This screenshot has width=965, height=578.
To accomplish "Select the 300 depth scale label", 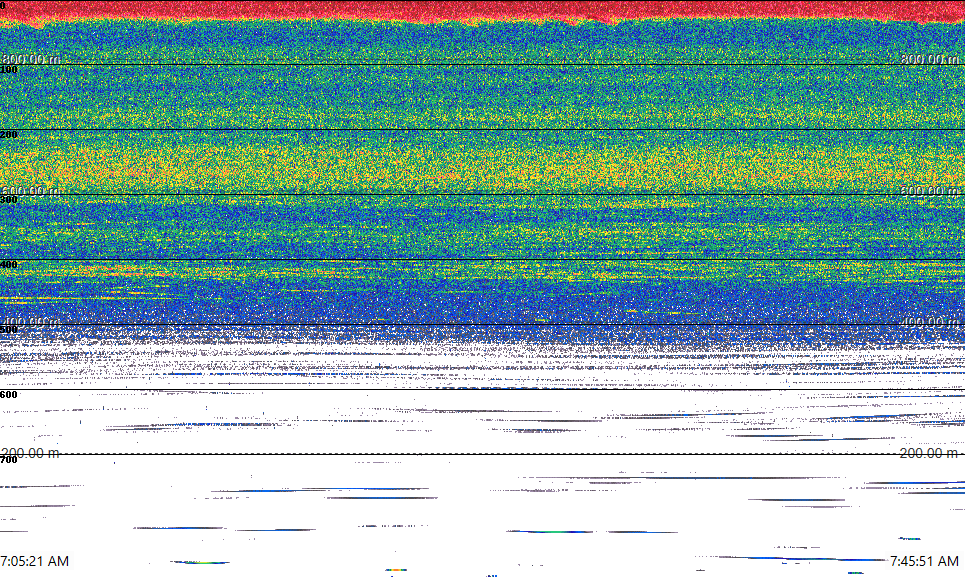I will (9, 199).
